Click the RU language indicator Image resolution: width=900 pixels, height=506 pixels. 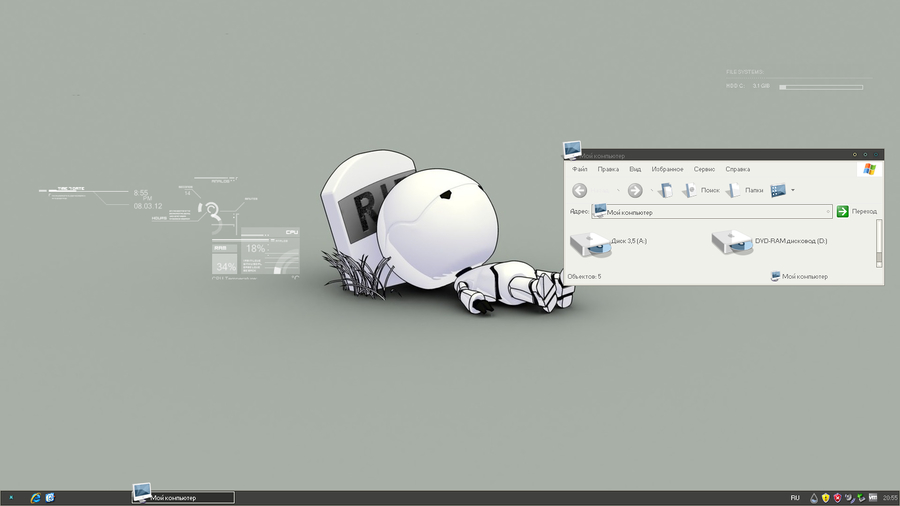pos(795,498)
